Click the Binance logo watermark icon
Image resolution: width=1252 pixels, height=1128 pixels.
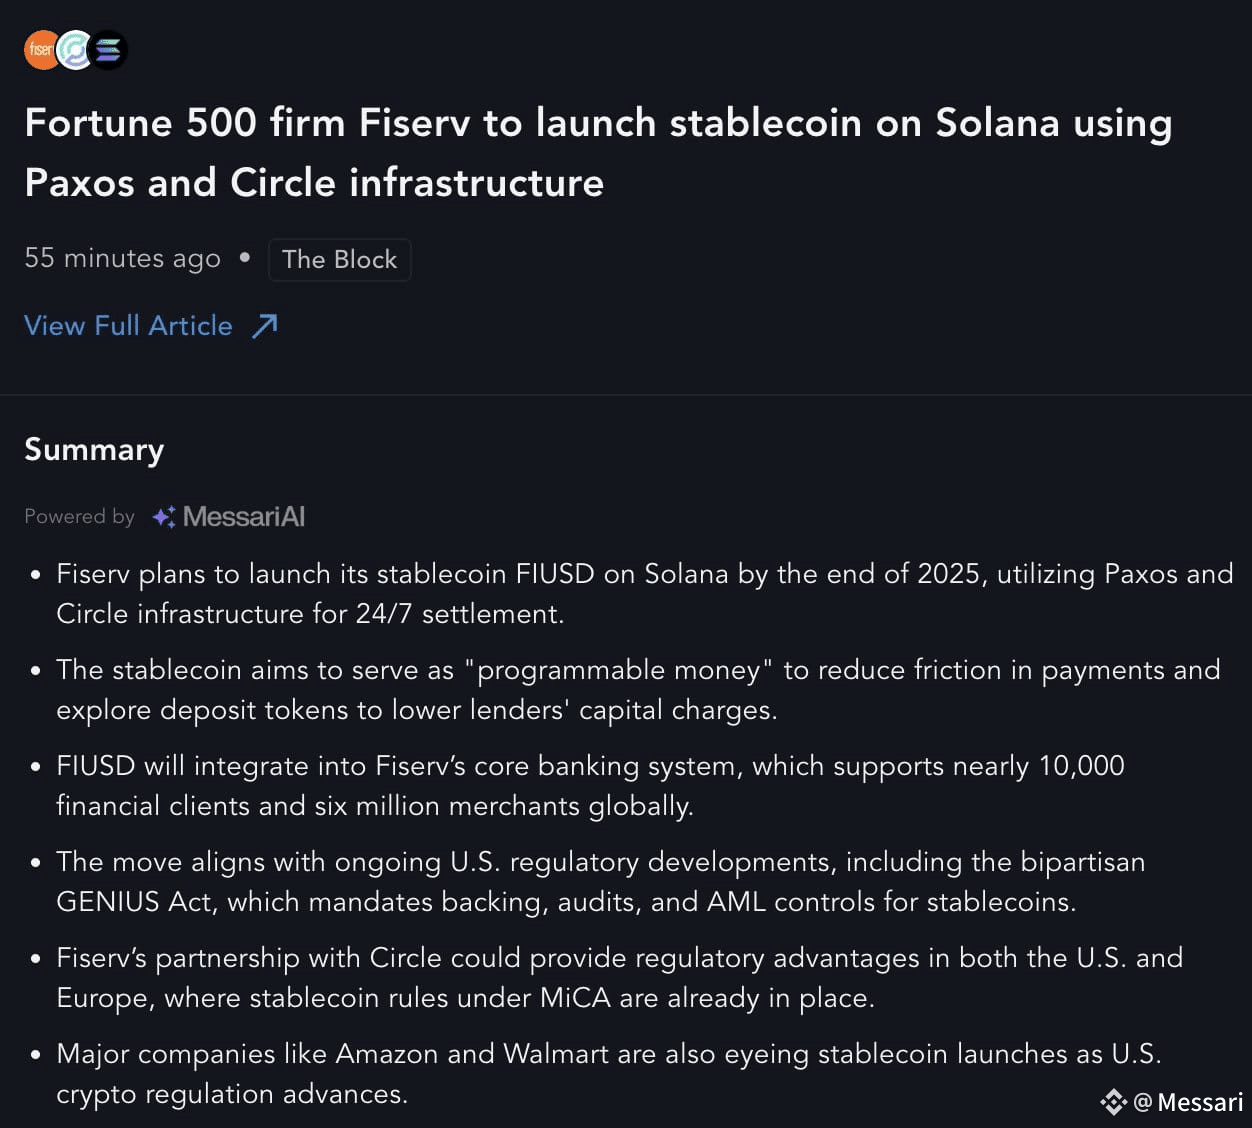(1113, 1102)
